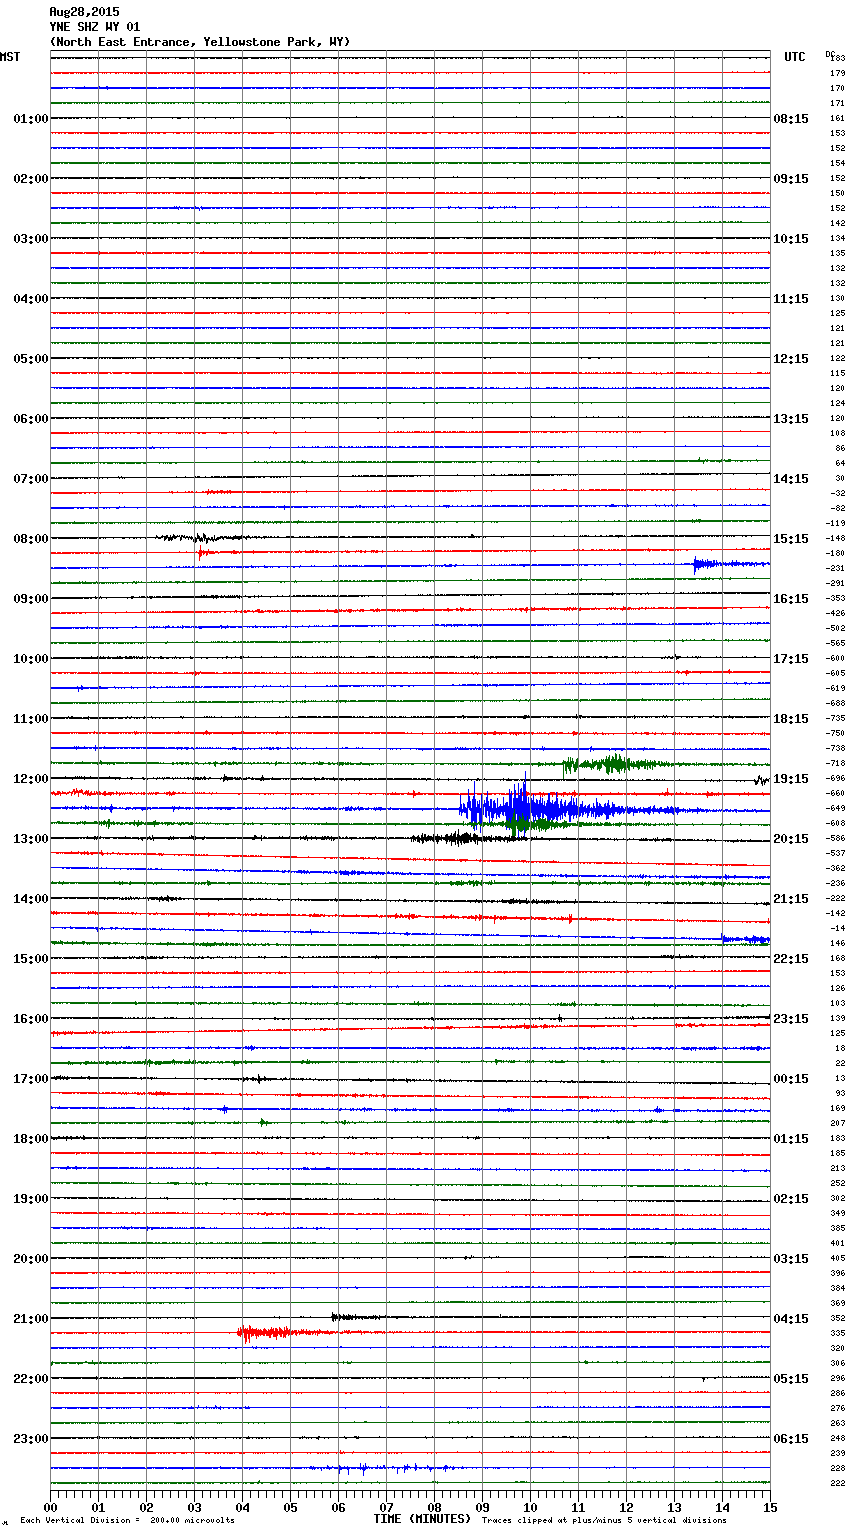
Task: Select the 01:00 MST time label
Action: click(31, 119)
